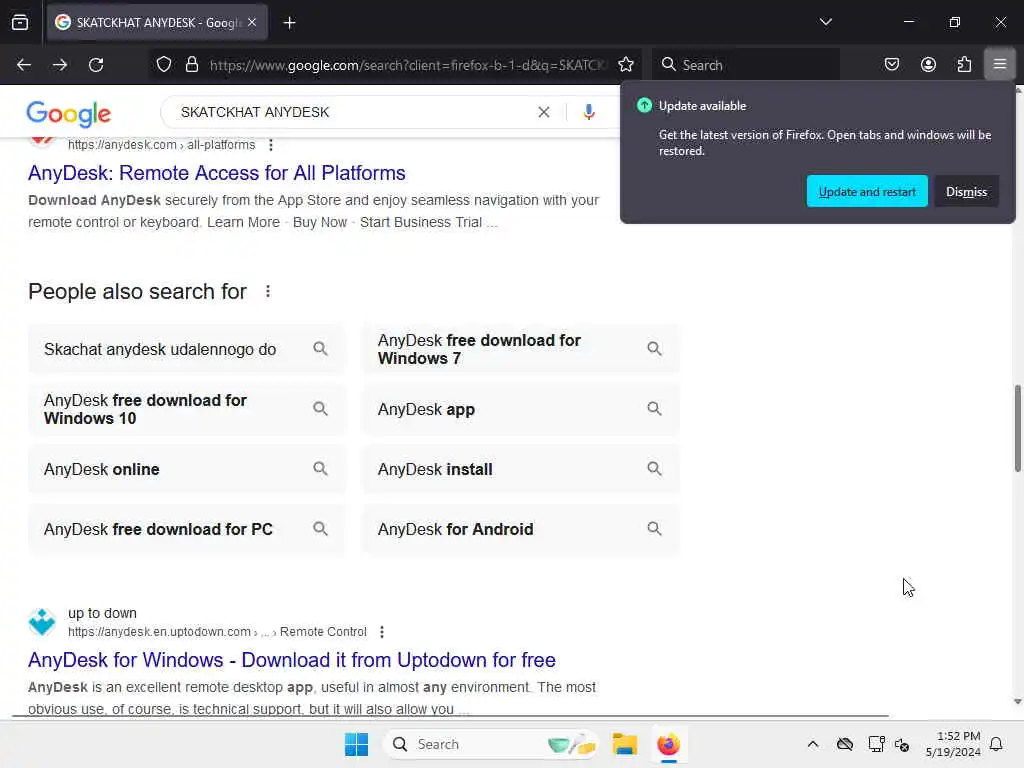This screenshot has width=1024, height=768.
Task: Save page to Pocket icon
Action: pyautogui.click(x=891, y=65)
